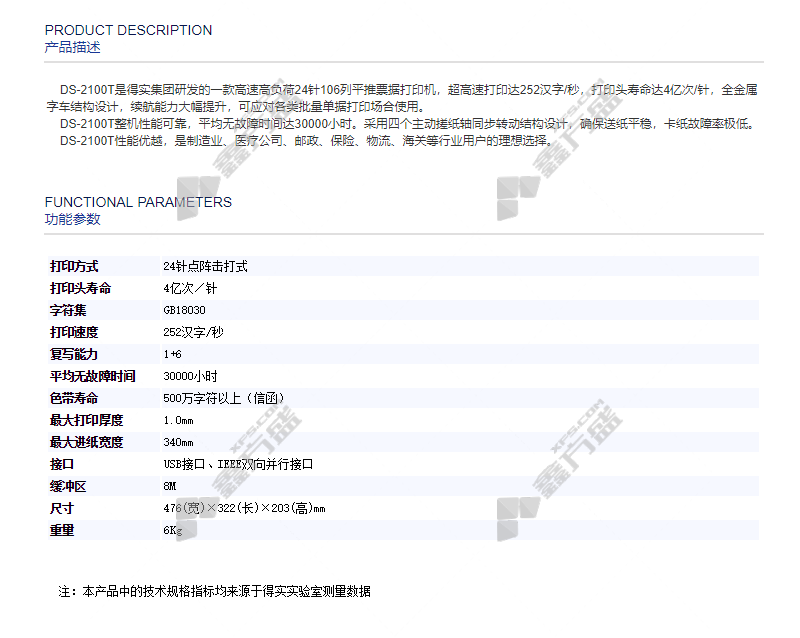Select the "最大打印厚度" row label
This screenshot has width=800, height=638.
[x=86, y=420]
